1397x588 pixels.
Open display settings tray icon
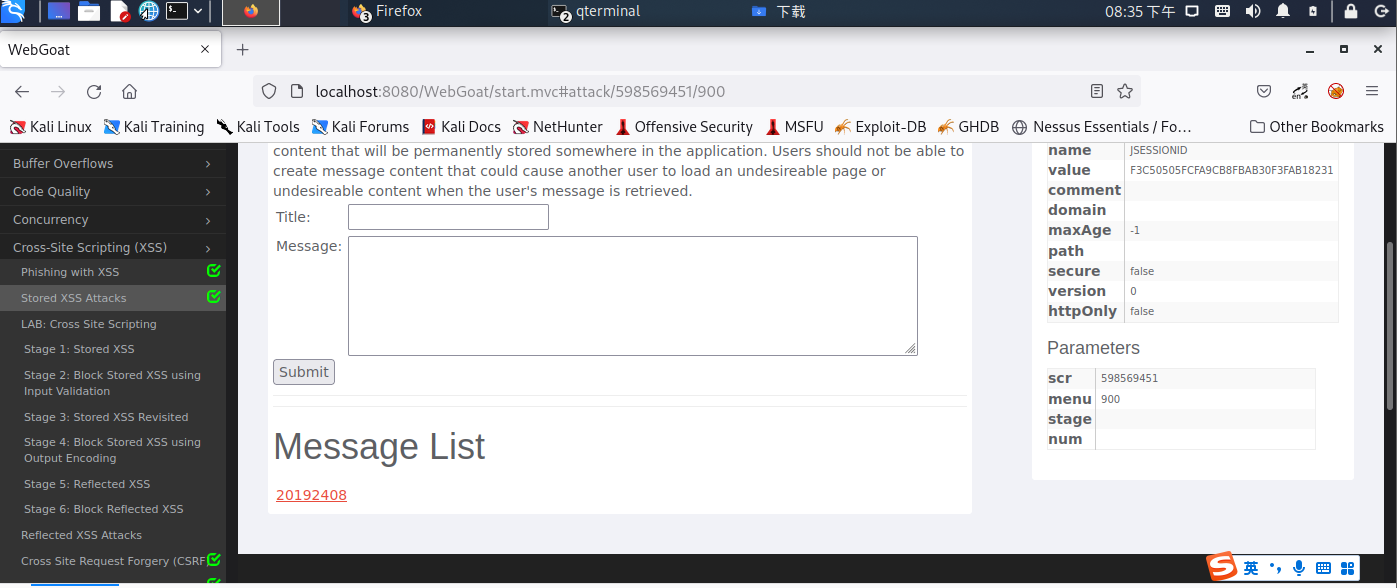point(1192,12)
